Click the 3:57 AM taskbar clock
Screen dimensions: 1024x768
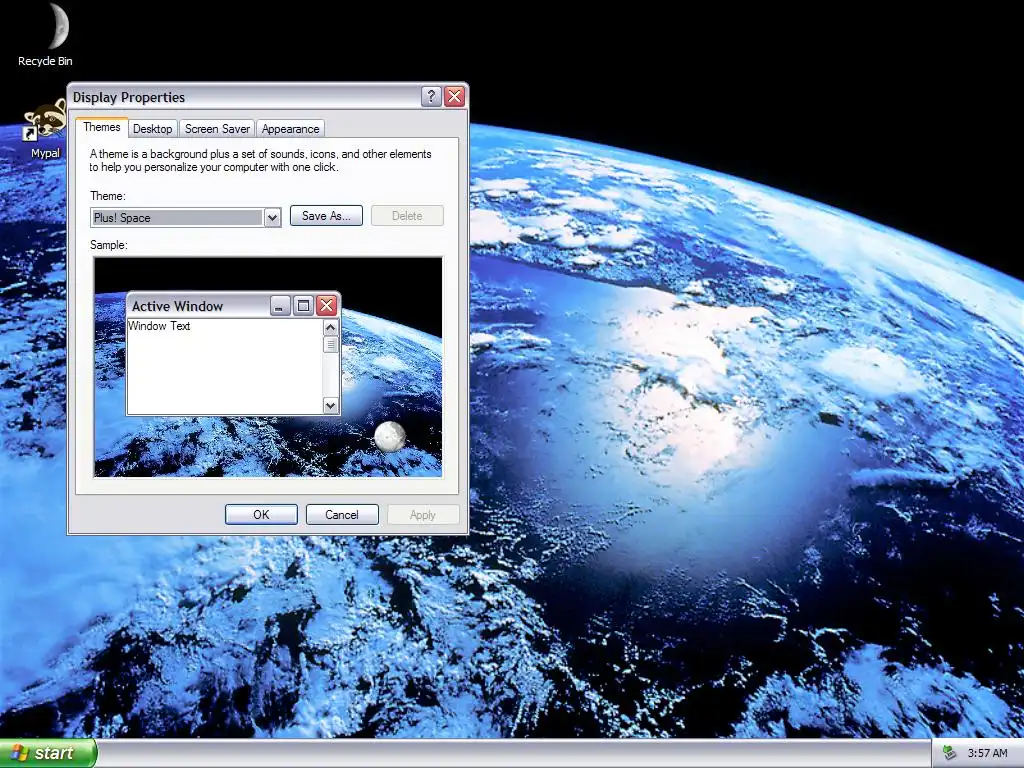point(987,754)
